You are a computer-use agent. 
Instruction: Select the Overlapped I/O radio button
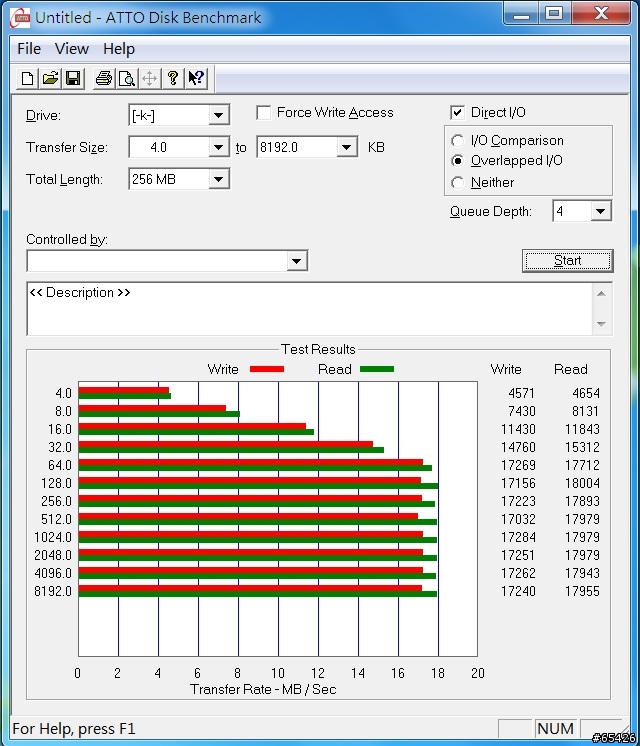tap(457, 161)
